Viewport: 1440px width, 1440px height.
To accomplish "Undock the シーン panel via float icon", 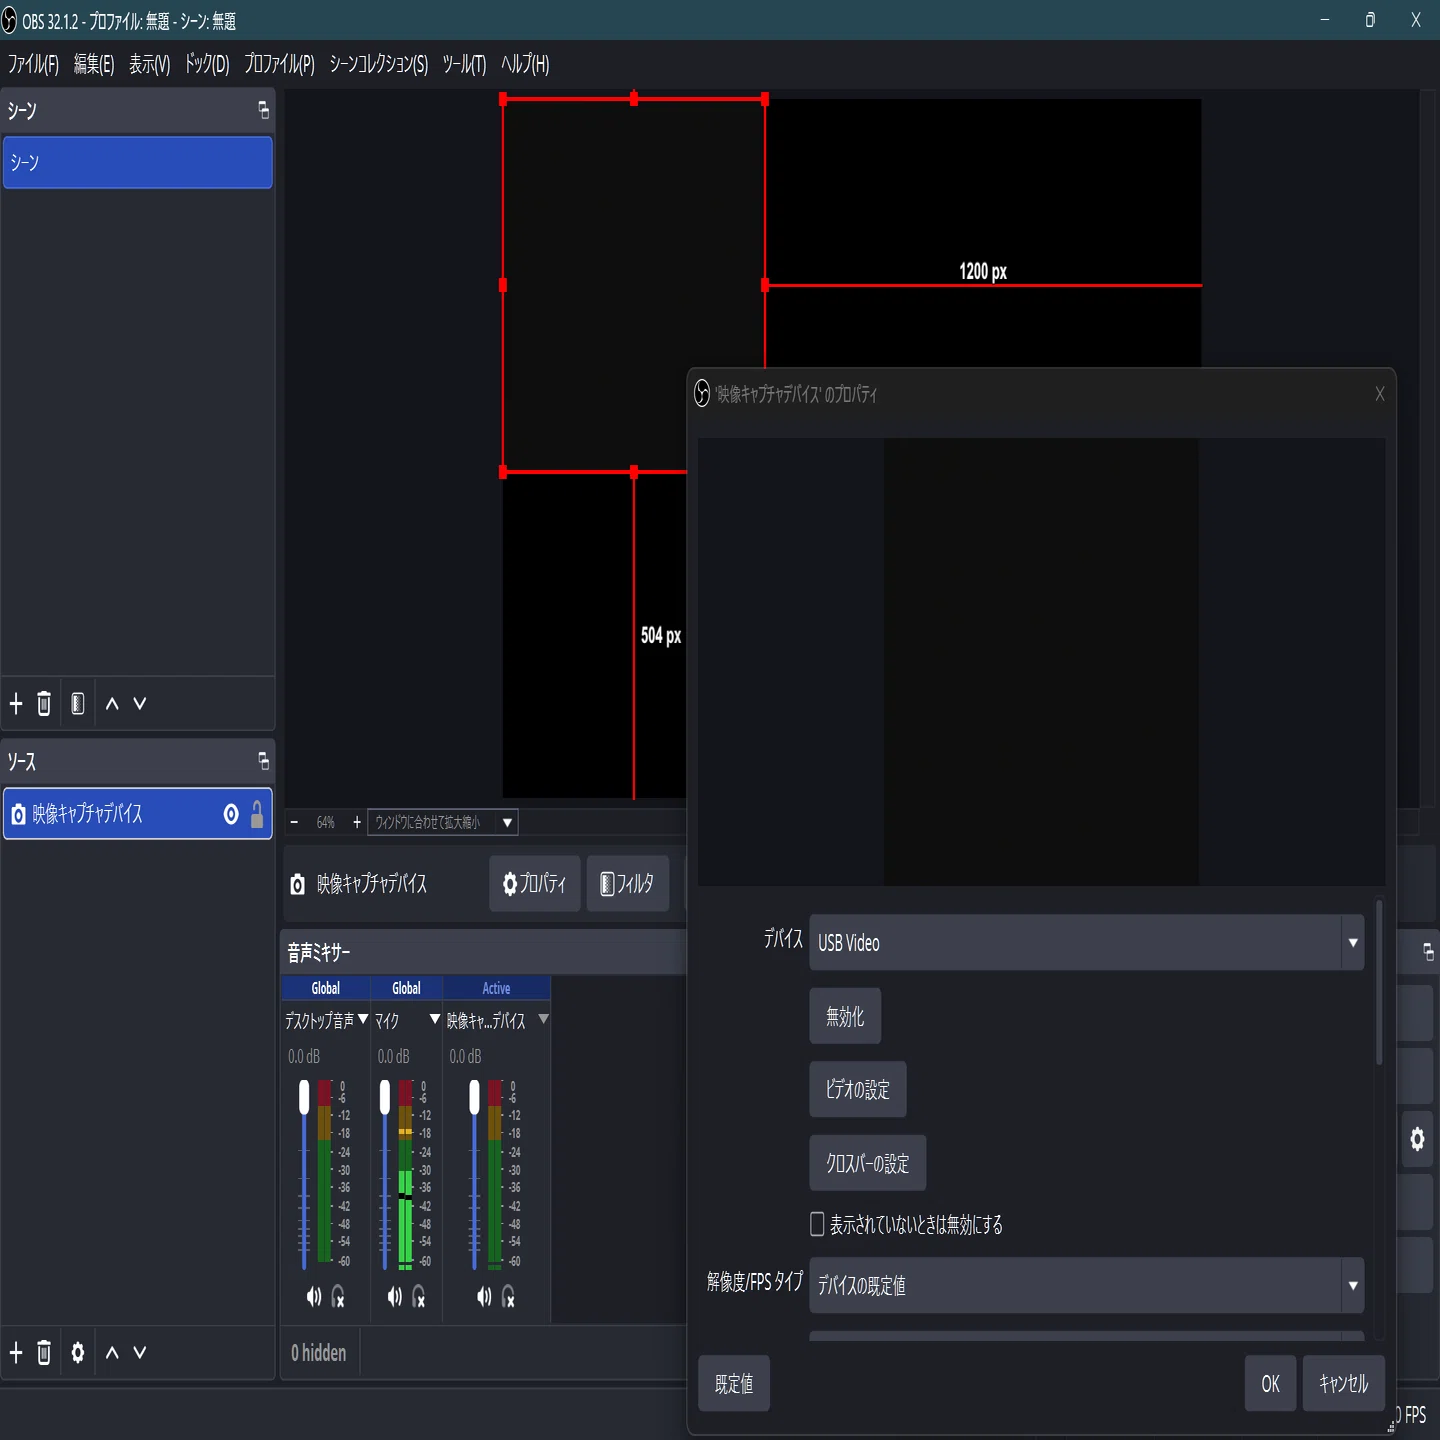I will 264,110.
